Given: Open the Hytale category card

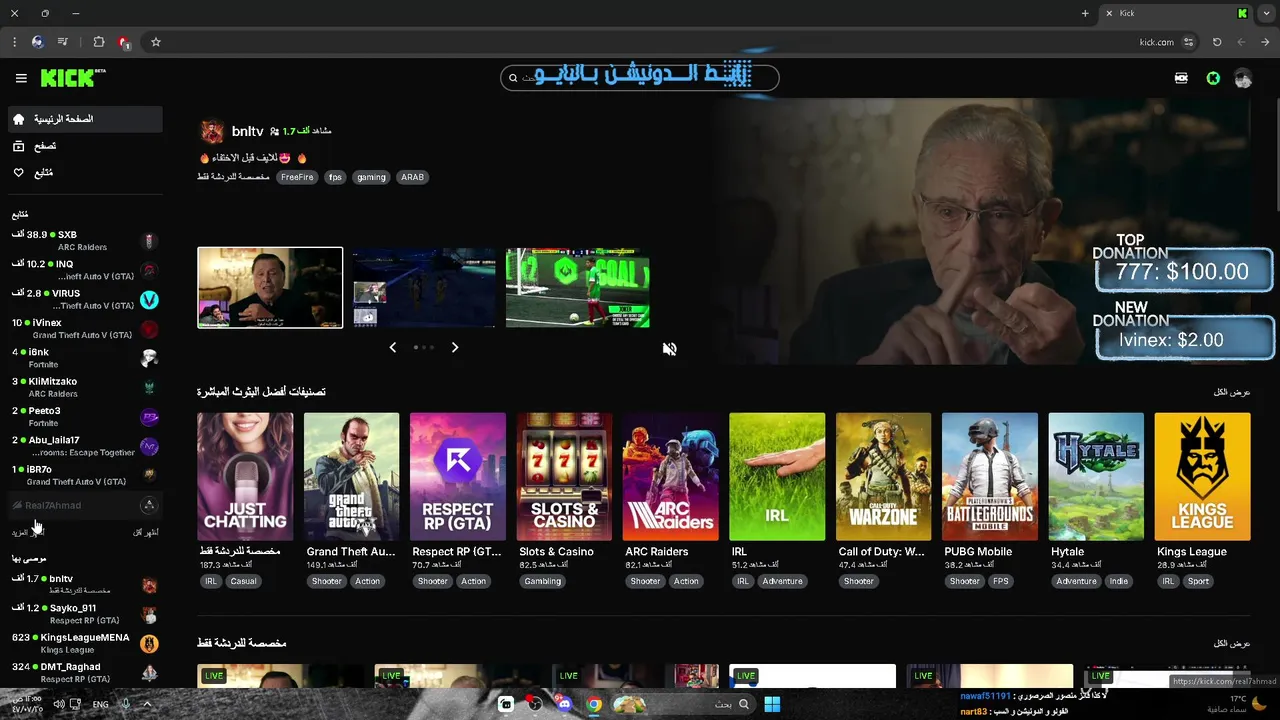Looking at the screenshot, I should click(1096, 477).
